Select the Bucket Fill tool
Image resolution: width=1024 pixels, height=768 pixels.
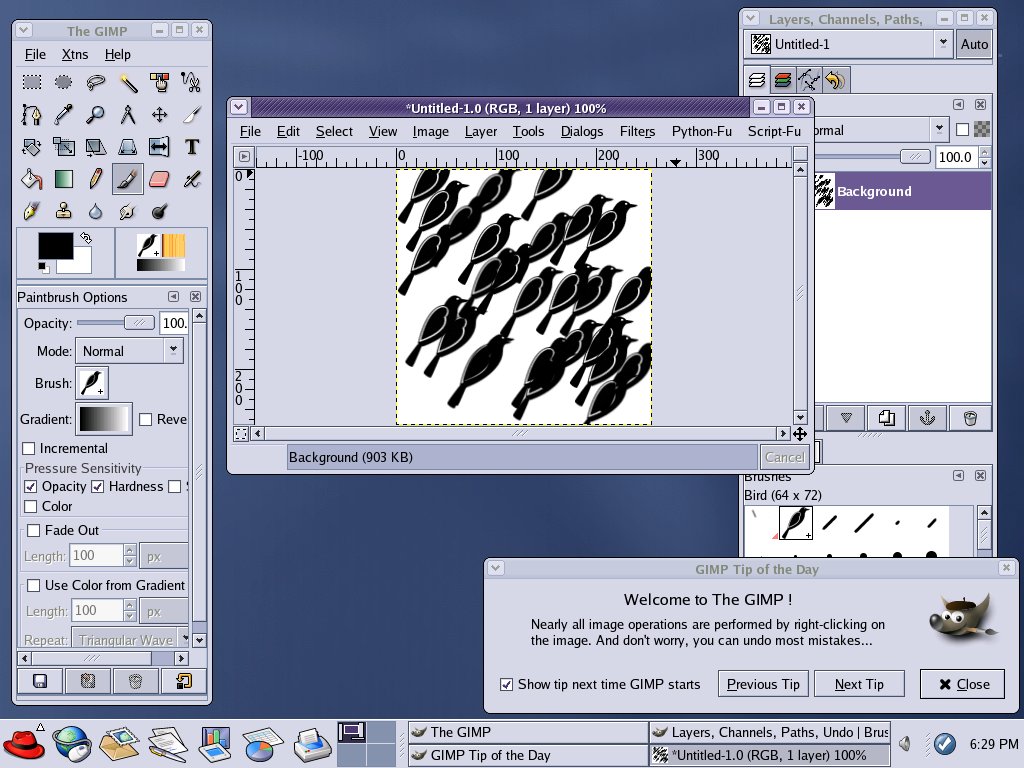click(31, 179)
